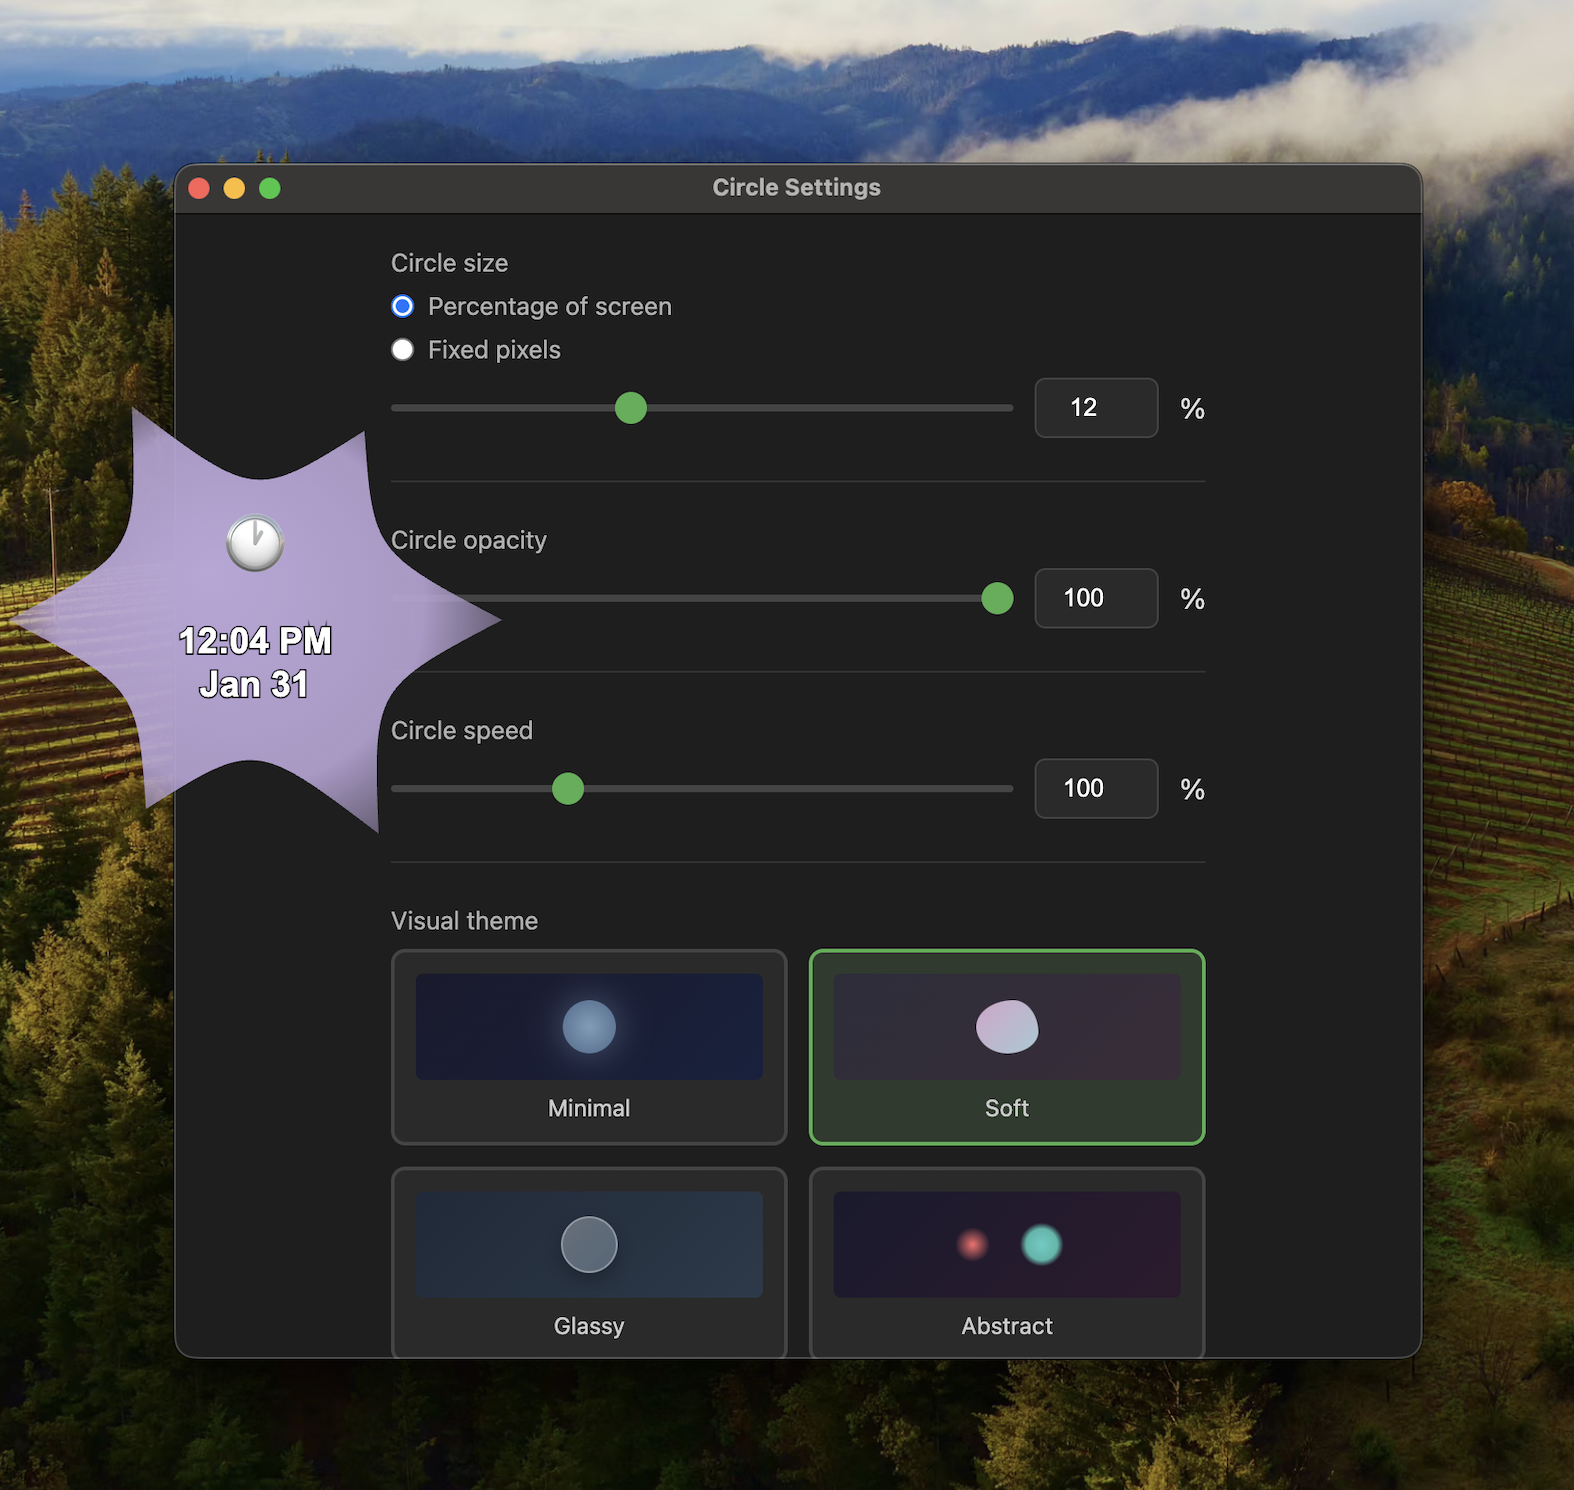Select the Percentage of screen radio button
Image resolution: width=1574 pixels, height=1490 pixels.
click(x=402, y=306)
